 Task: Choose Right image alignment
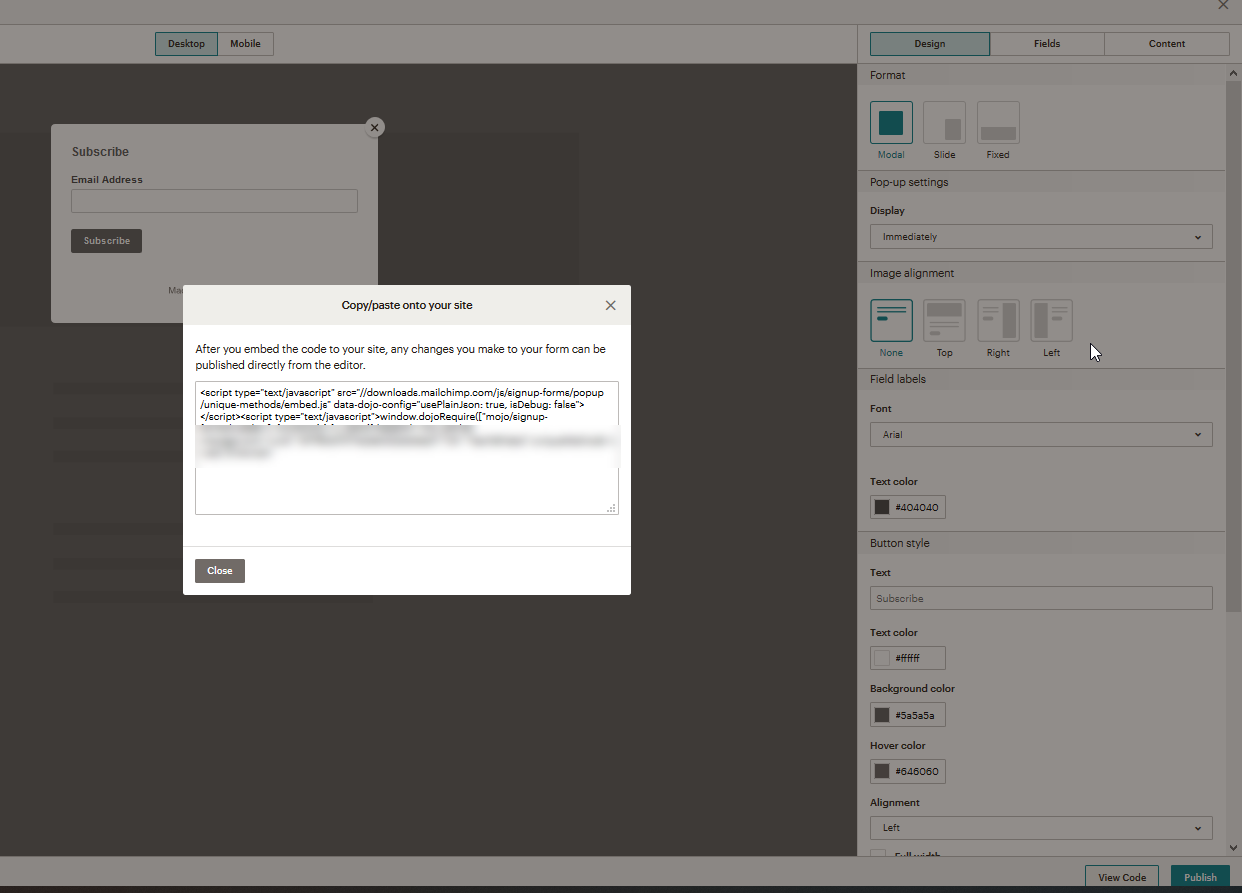pos(998,320)
